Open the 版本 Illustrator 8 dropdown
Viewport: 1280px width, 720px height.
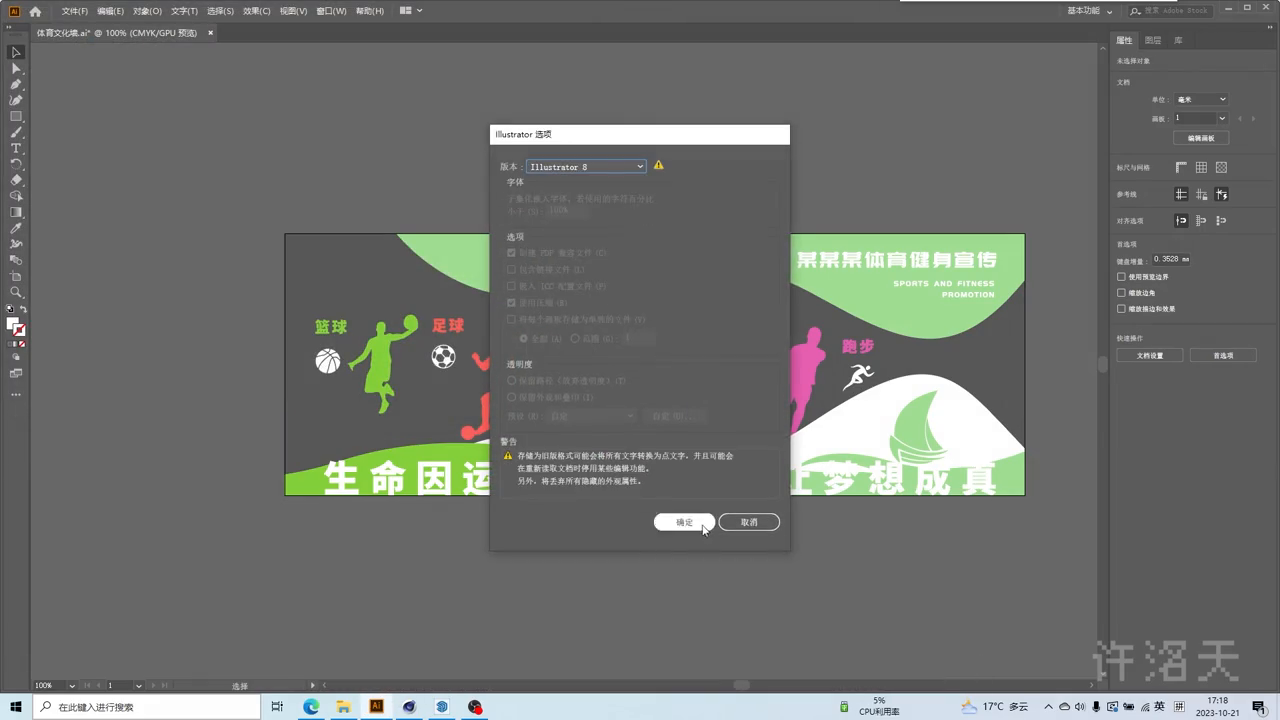[x=586, y=166]
